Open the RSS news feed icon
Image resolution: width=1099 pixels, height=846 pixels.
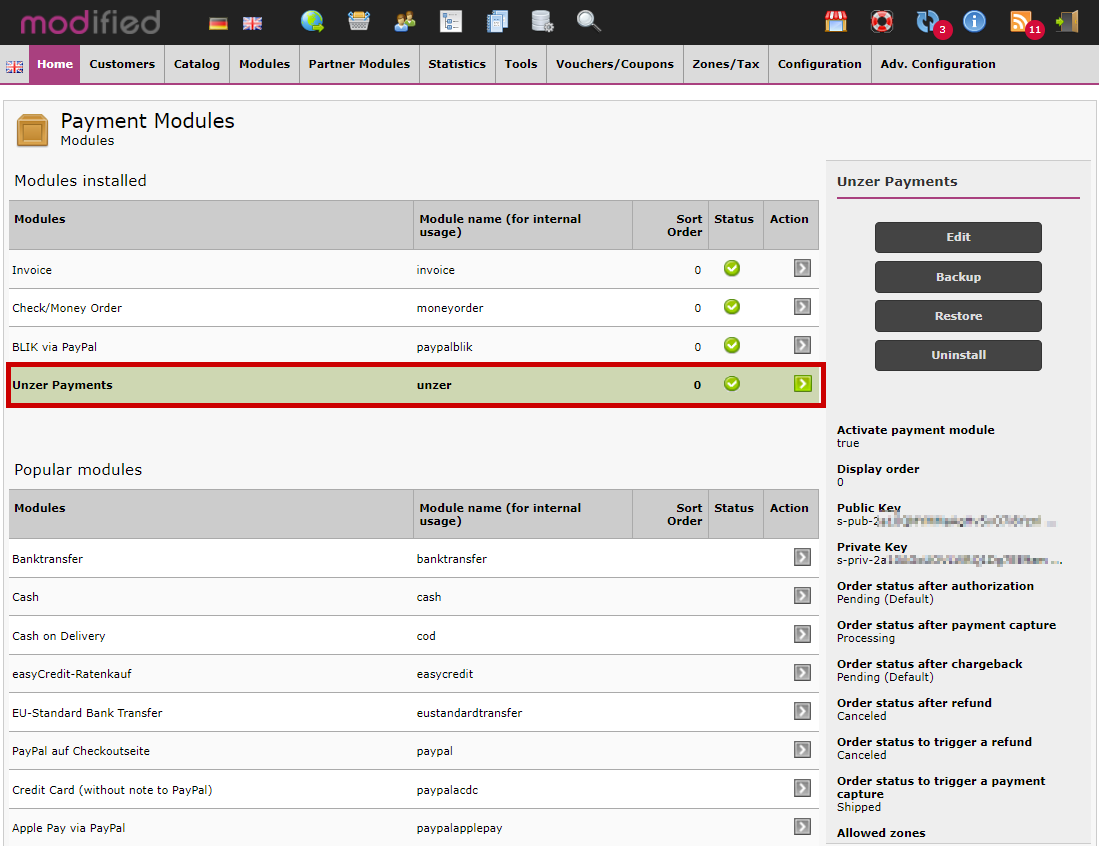tap(1023, 22)
